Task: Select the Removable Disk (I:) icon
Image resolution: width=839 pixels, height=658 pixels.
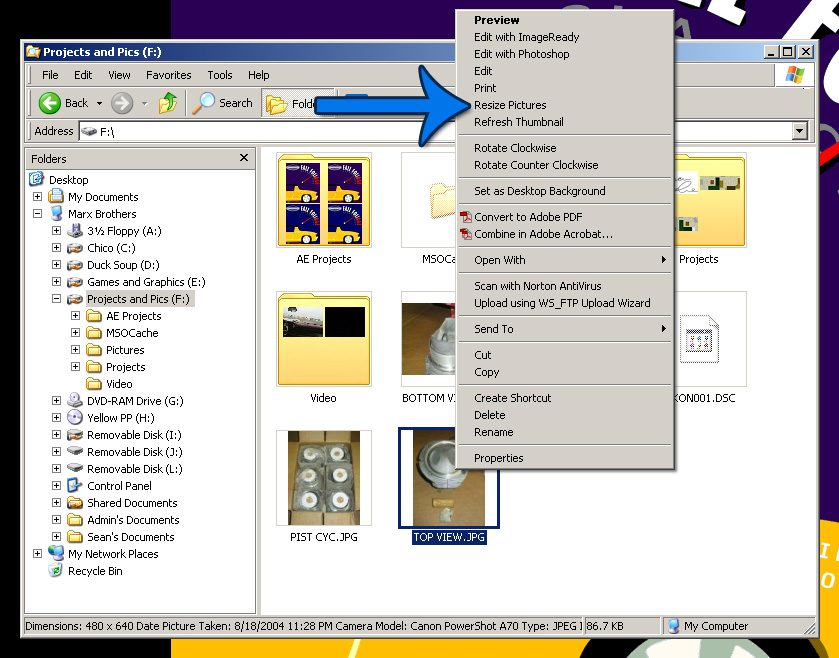Action: coord(75,434)
